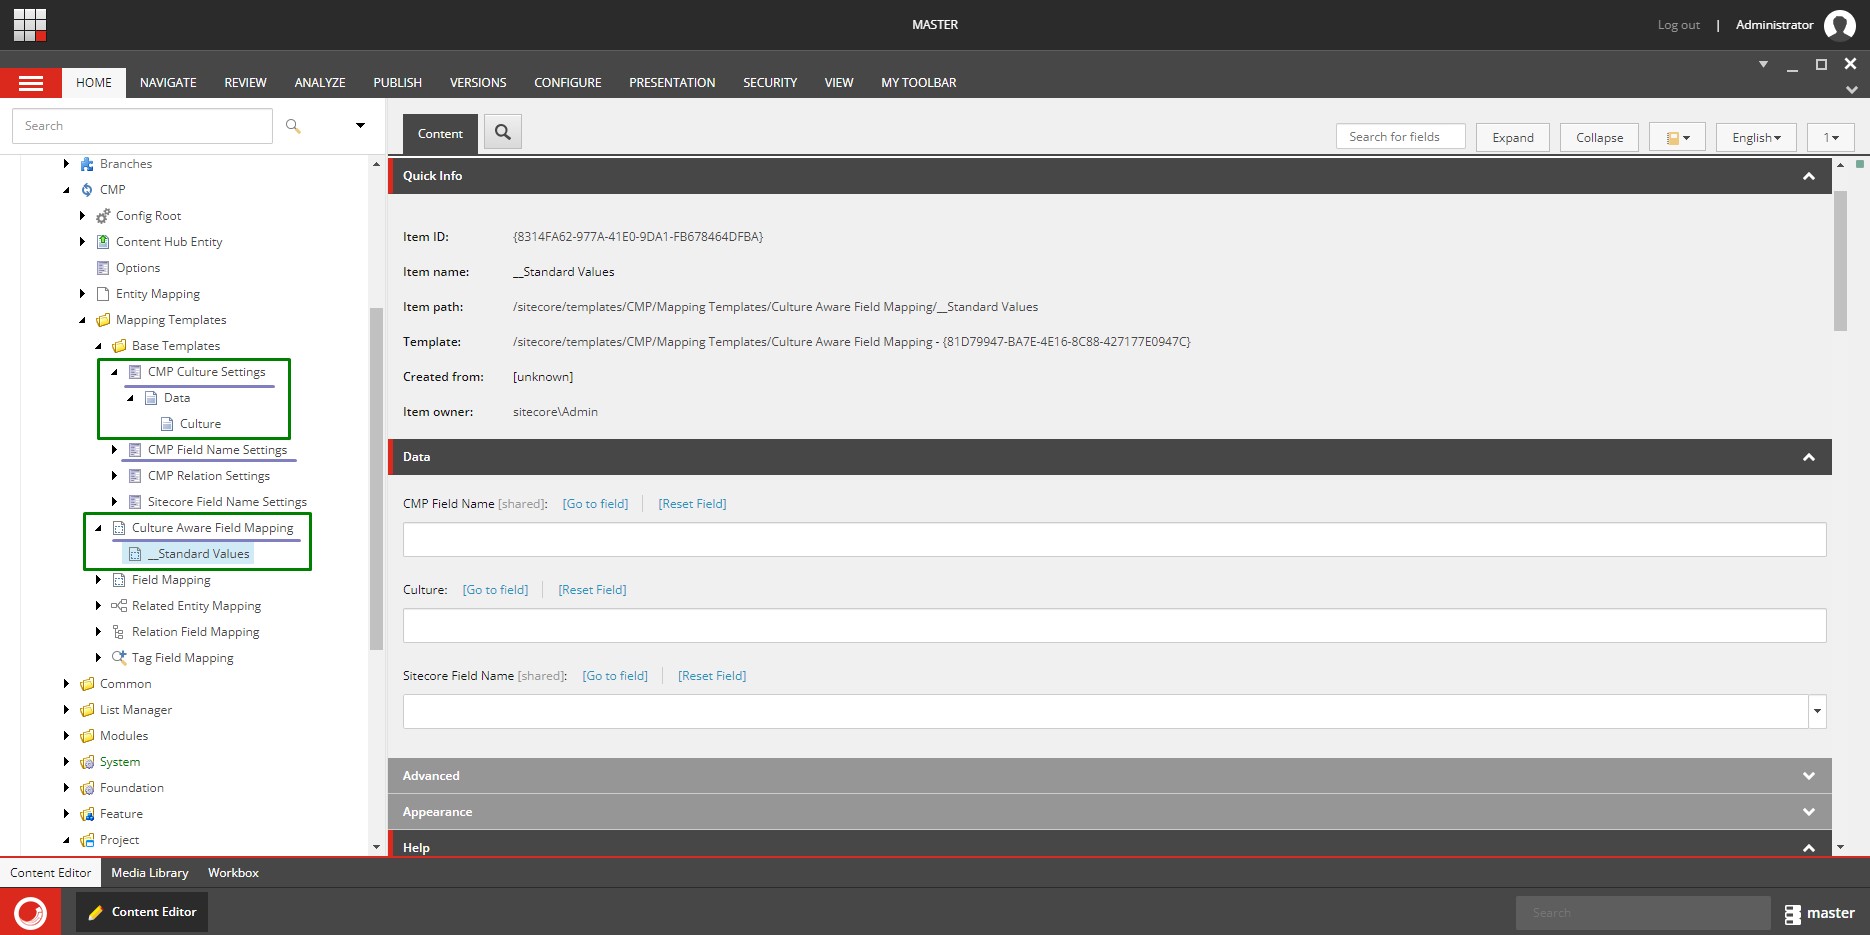Click Reset Field for Culture

[x=592, y=590]
